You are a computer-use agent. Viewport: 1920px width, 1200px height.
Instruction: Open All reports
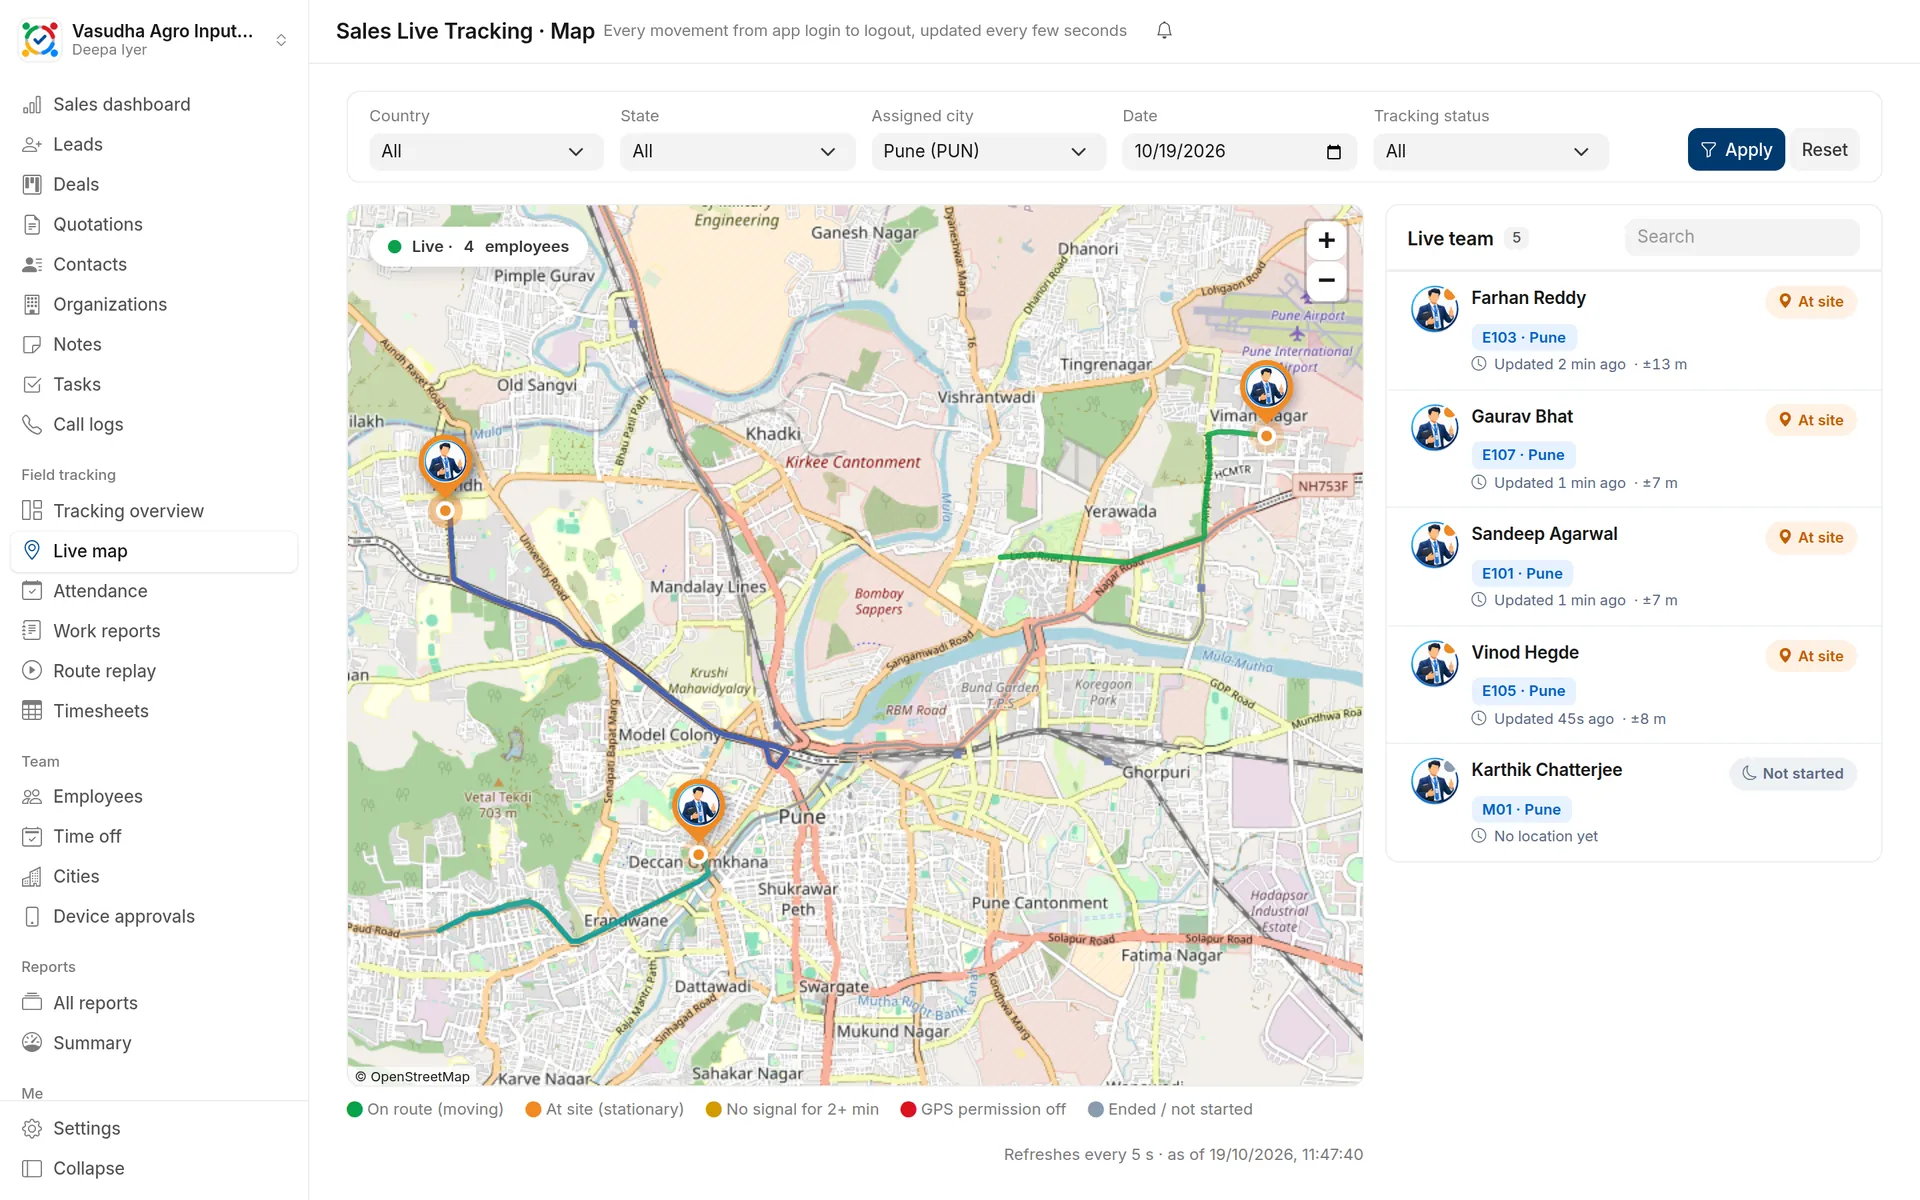(154, 1003)
